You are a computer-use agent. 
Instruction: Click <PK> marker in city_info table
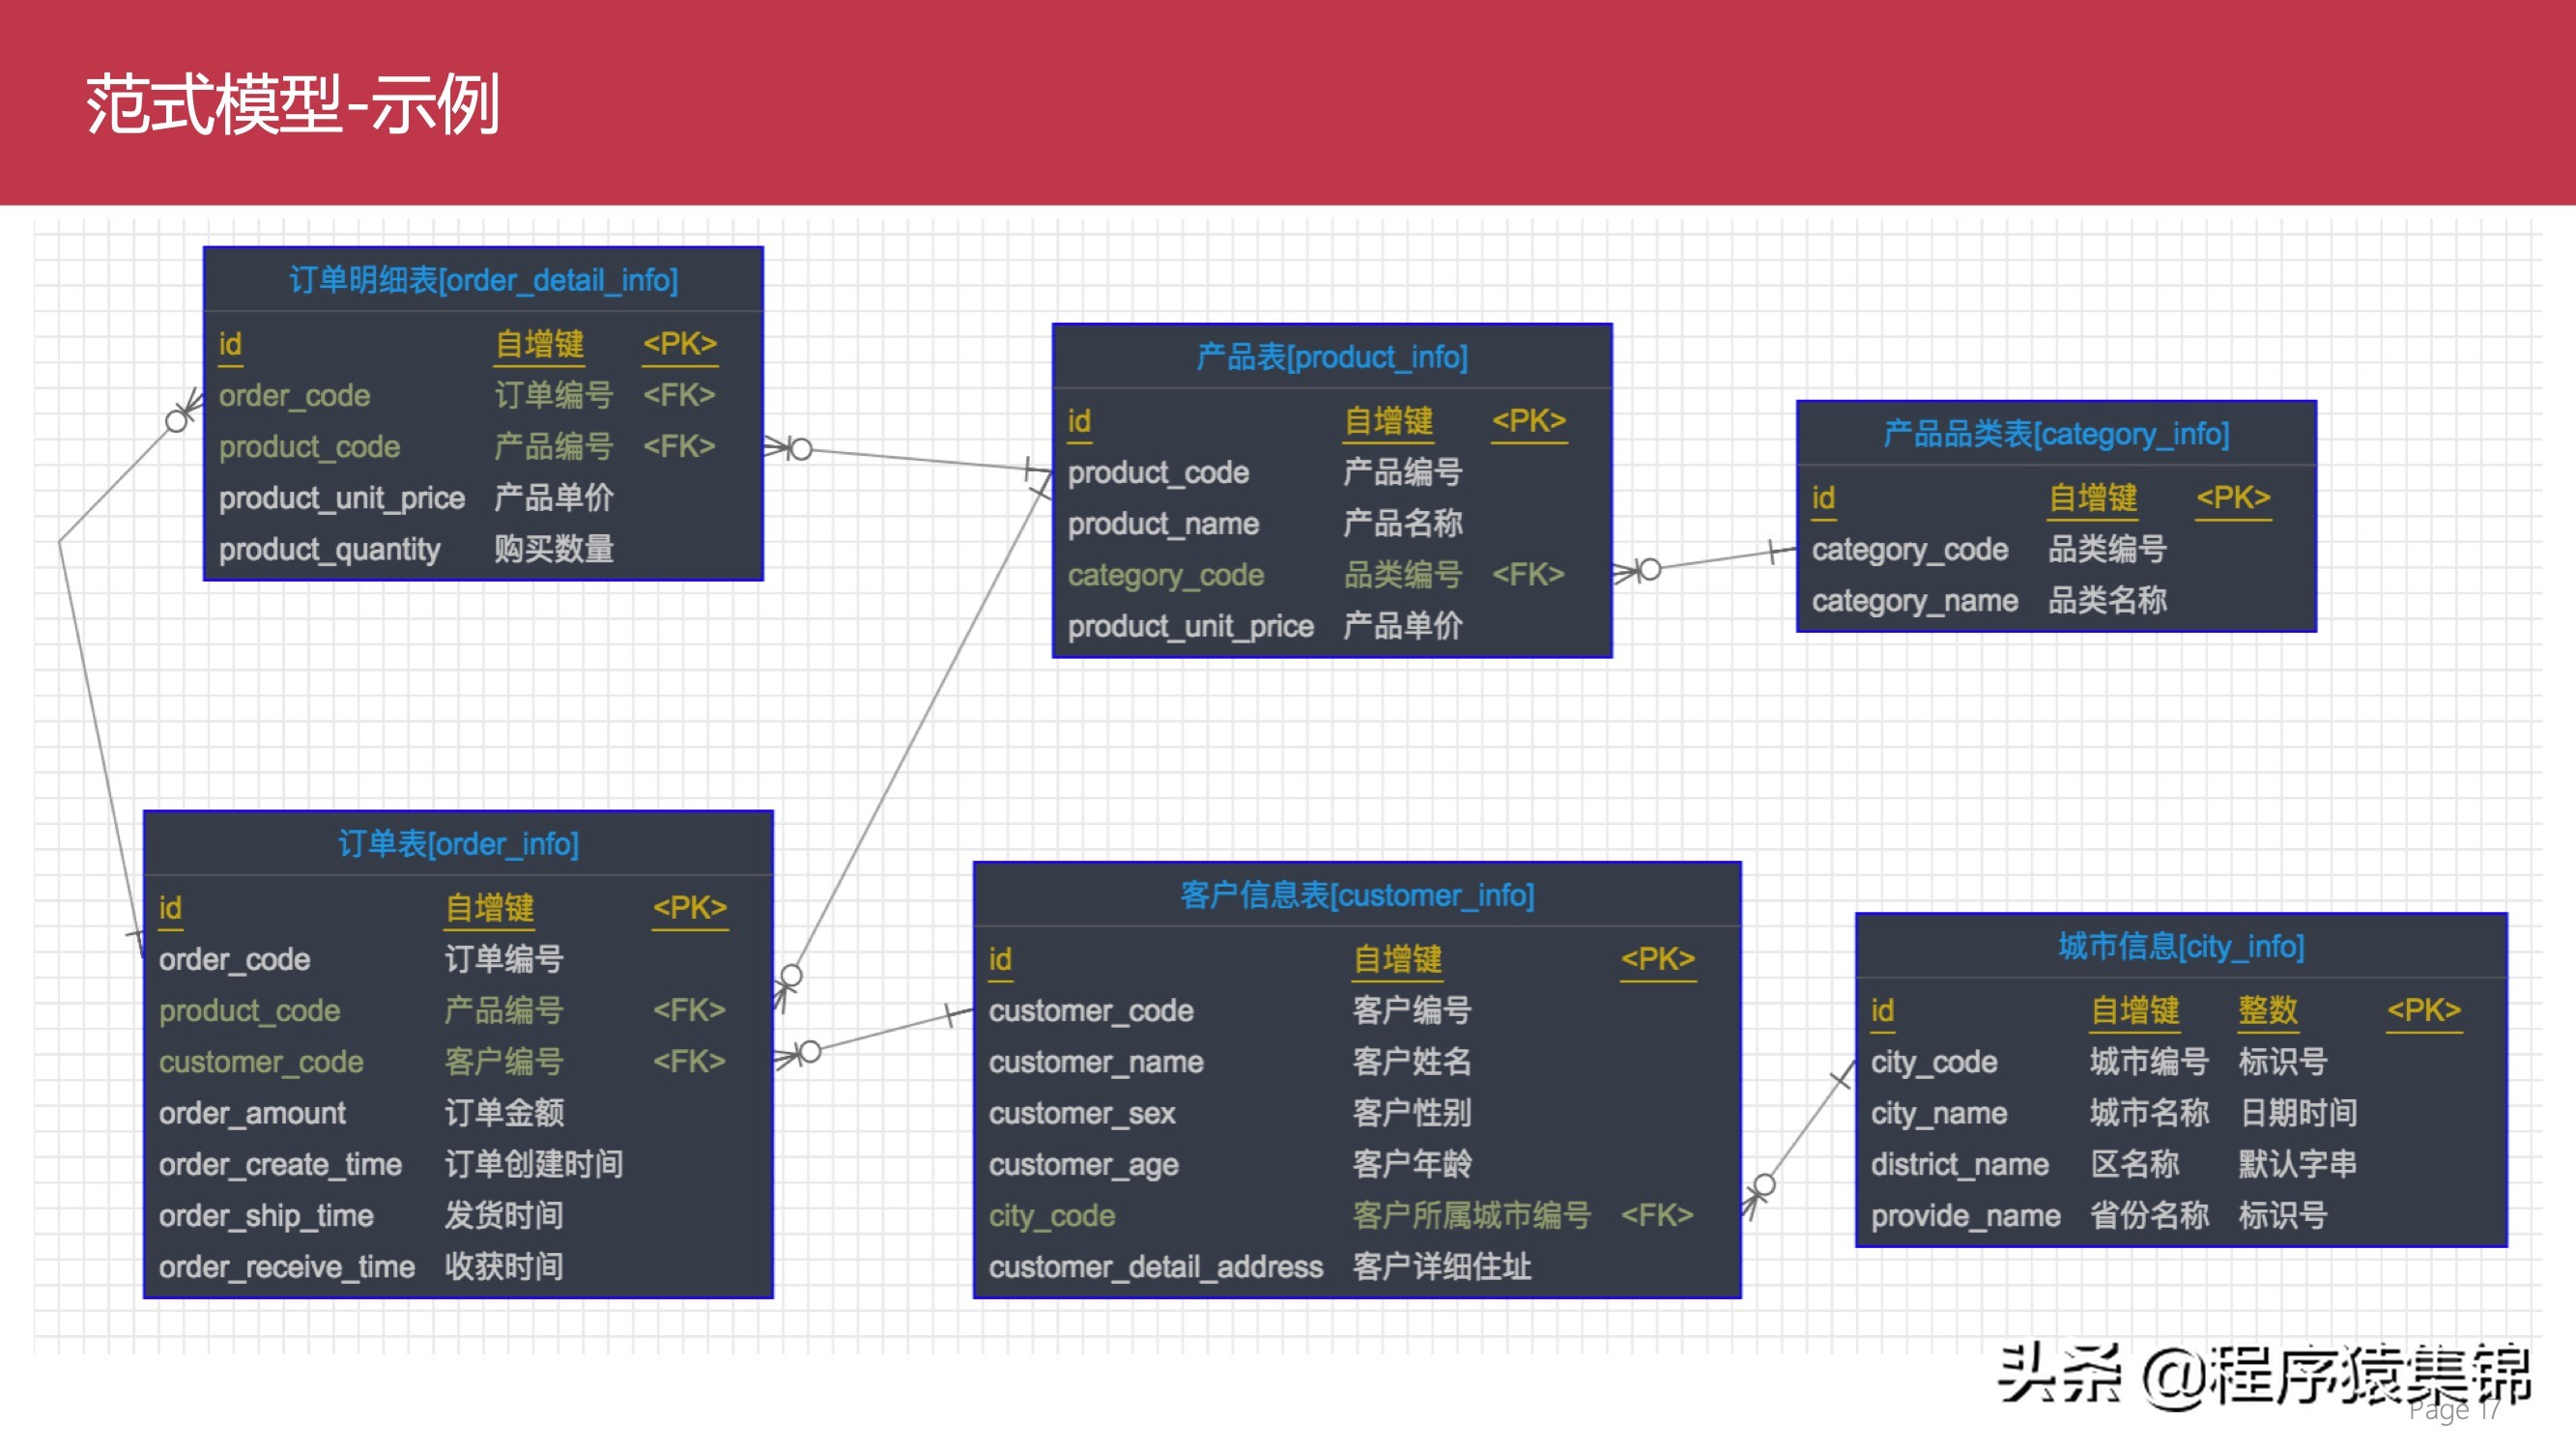2424,1010
